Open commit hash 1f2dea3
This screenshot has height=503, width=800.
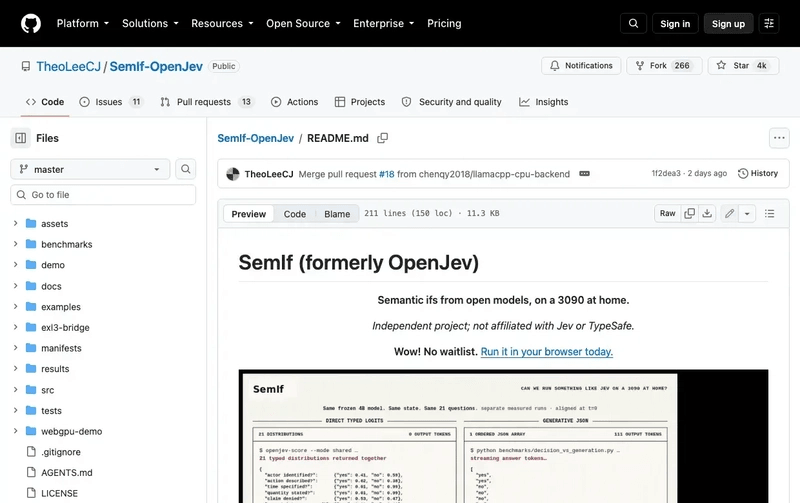click(666, 173)
